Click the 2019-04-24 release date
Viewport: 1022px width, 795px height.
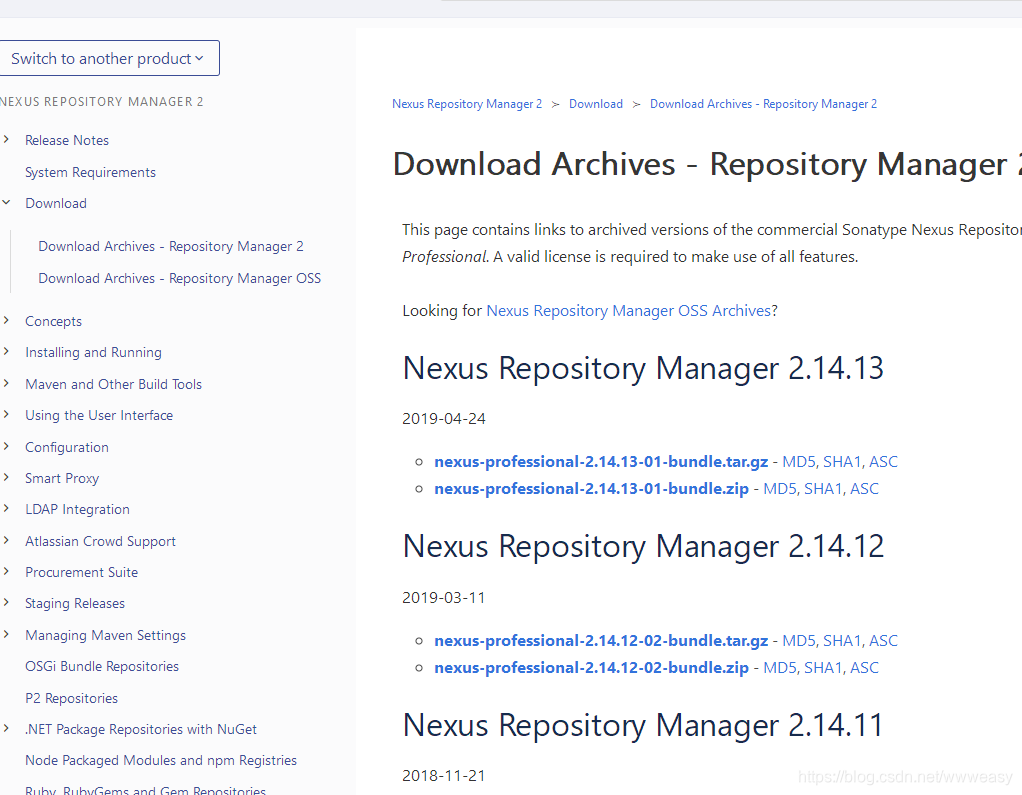pos(444,418)
